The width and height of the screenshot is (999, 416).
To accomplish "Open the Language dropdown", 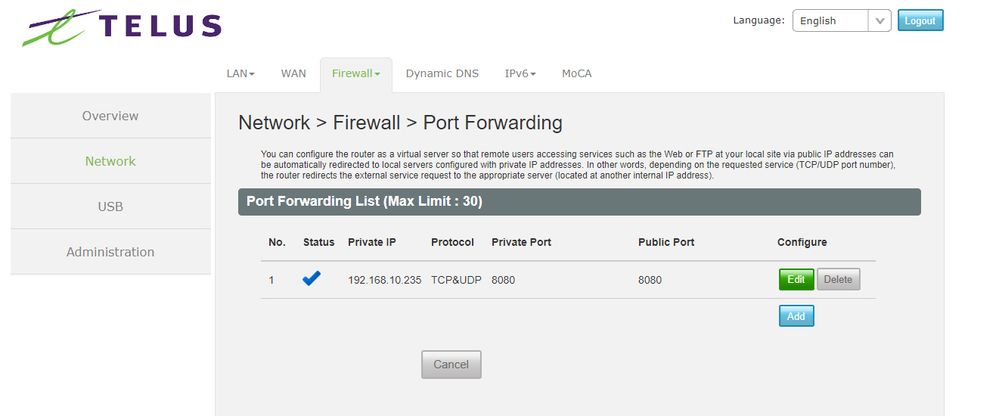I will [841, 21].
